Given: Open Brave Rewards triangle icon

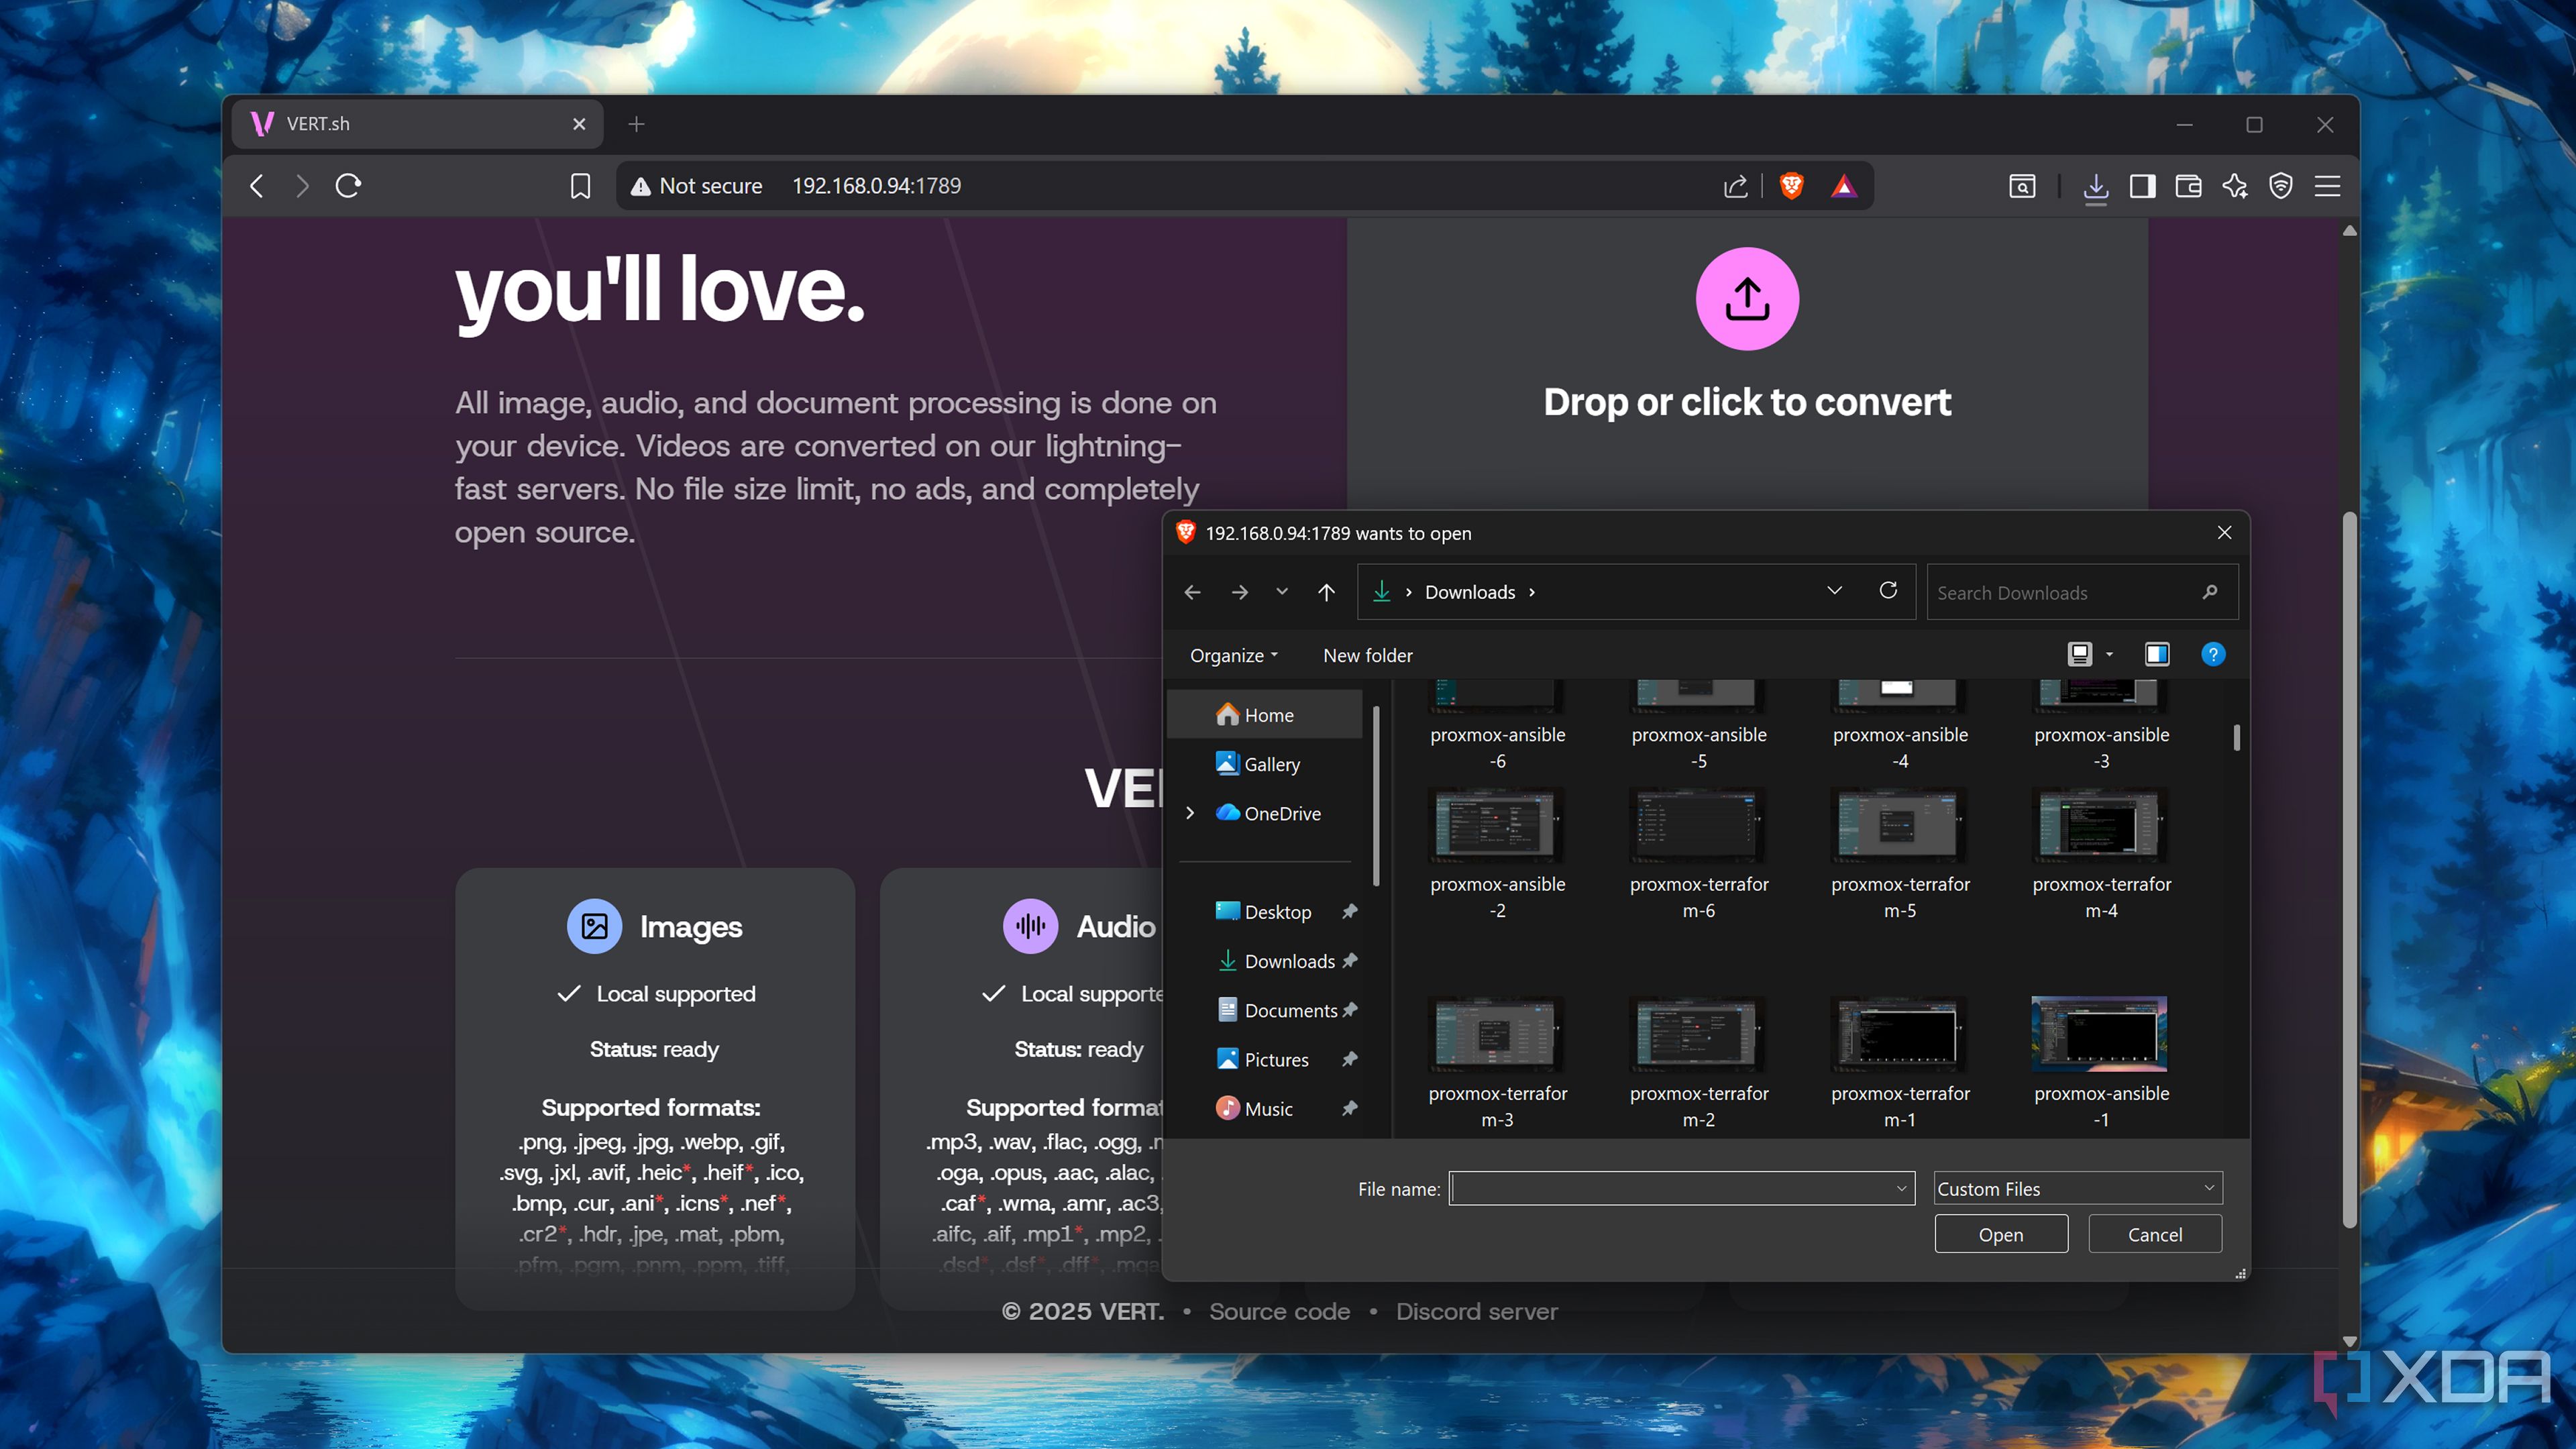Looking at the screenshot, I should pyautogui.click(x=1843, y=186).
